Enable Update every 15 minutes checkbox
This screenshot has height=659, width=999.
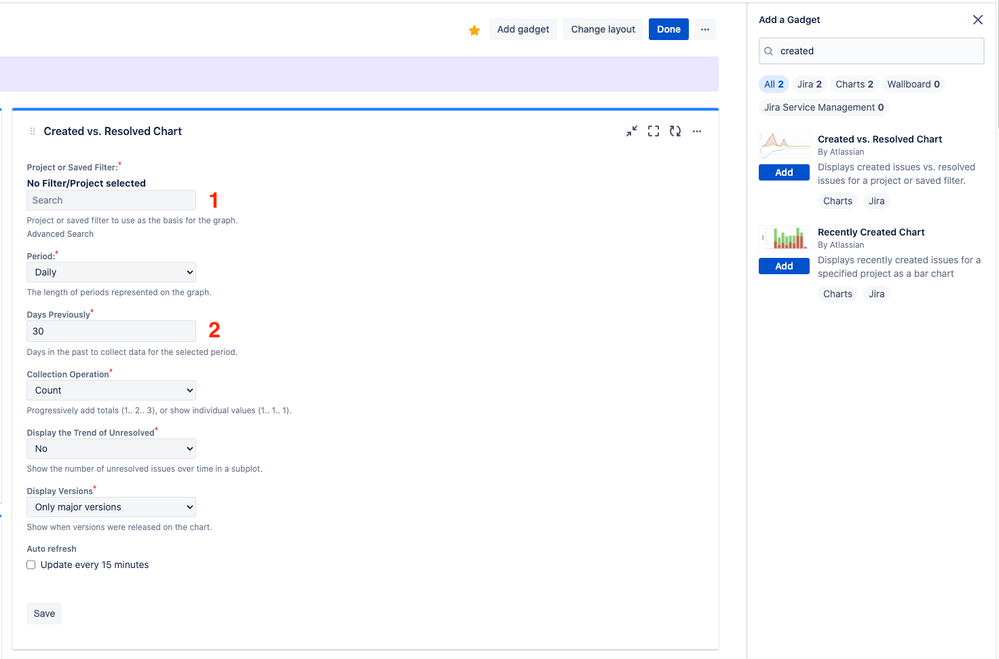pyautogui.click(x=31, y=565)
